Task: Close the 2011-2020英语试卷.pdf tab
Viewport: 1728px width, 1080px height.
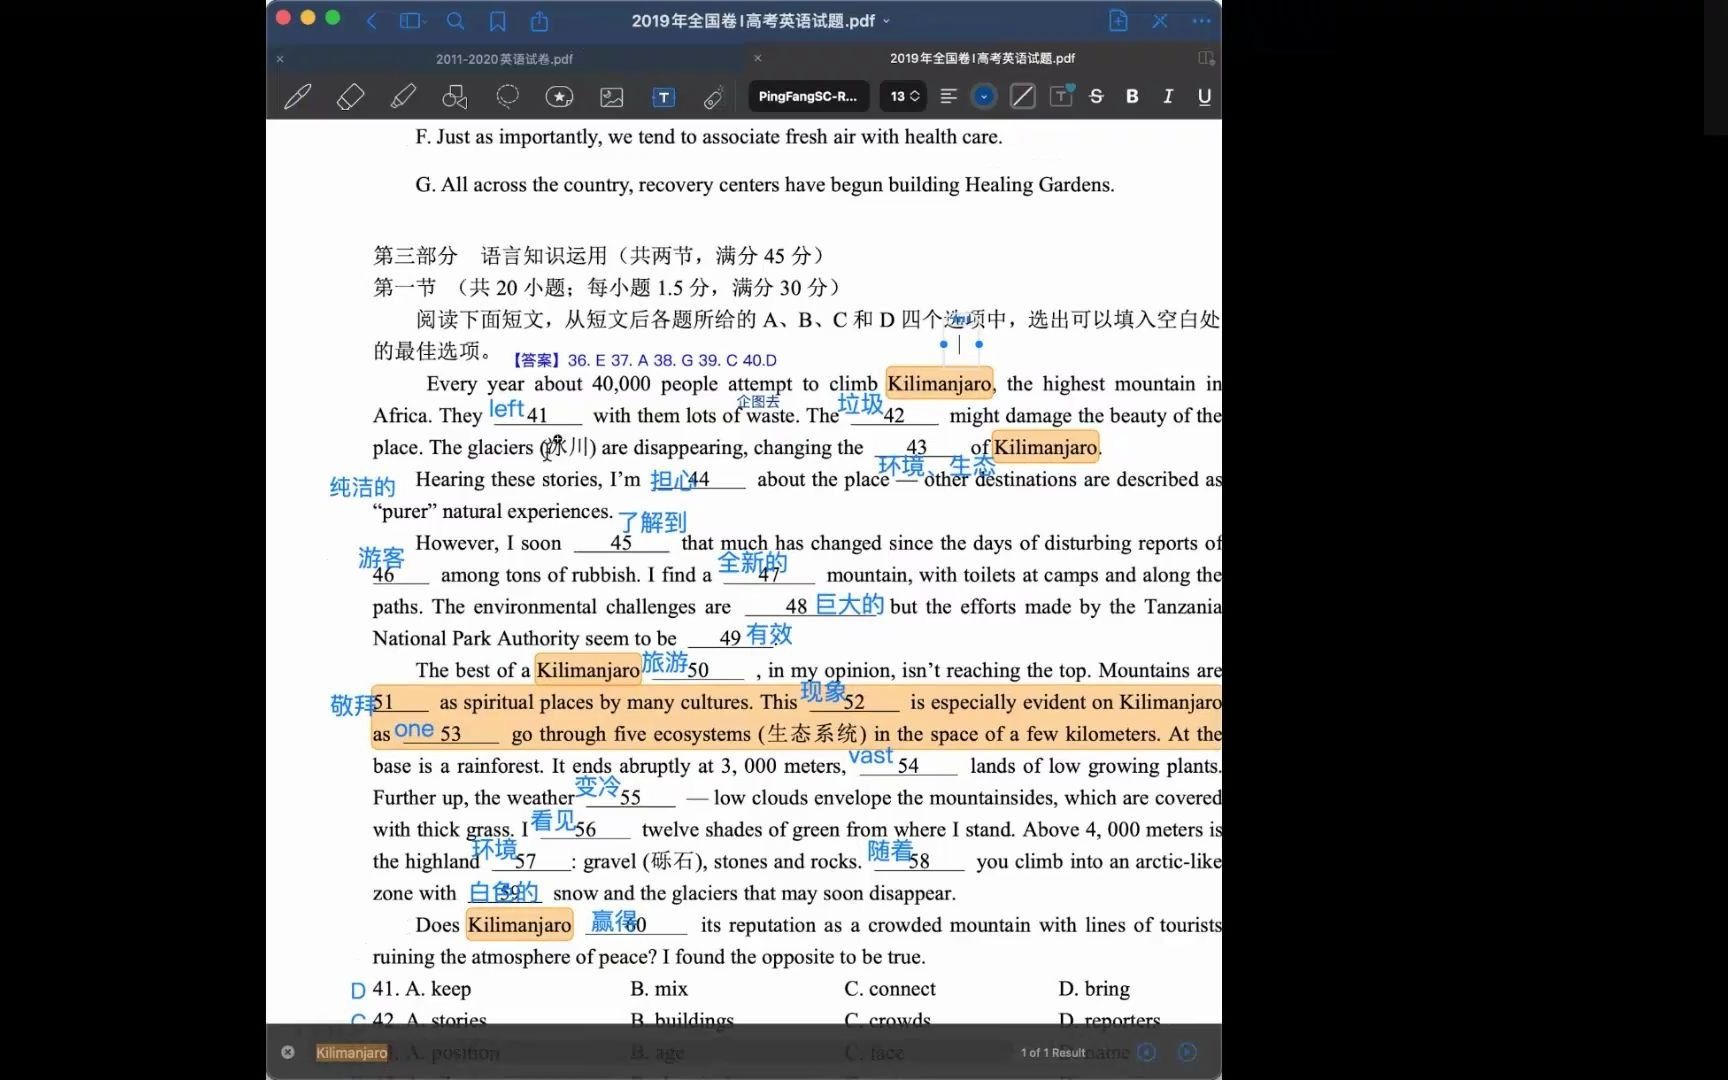Action: pyautogui.click(x=280, y=59)
